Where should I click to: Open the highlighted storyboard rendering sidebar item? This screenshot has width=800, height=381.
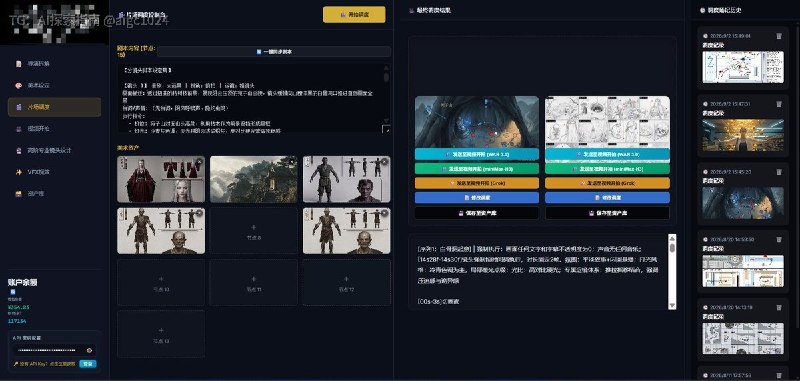[x=54, y=107]
